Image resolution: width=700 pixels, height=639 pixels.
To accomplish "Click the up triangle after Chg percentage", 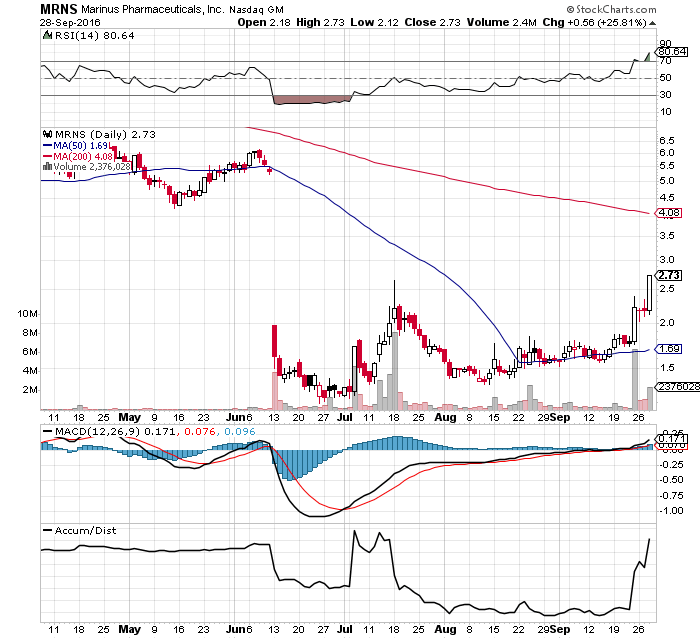I will point(652,23).
